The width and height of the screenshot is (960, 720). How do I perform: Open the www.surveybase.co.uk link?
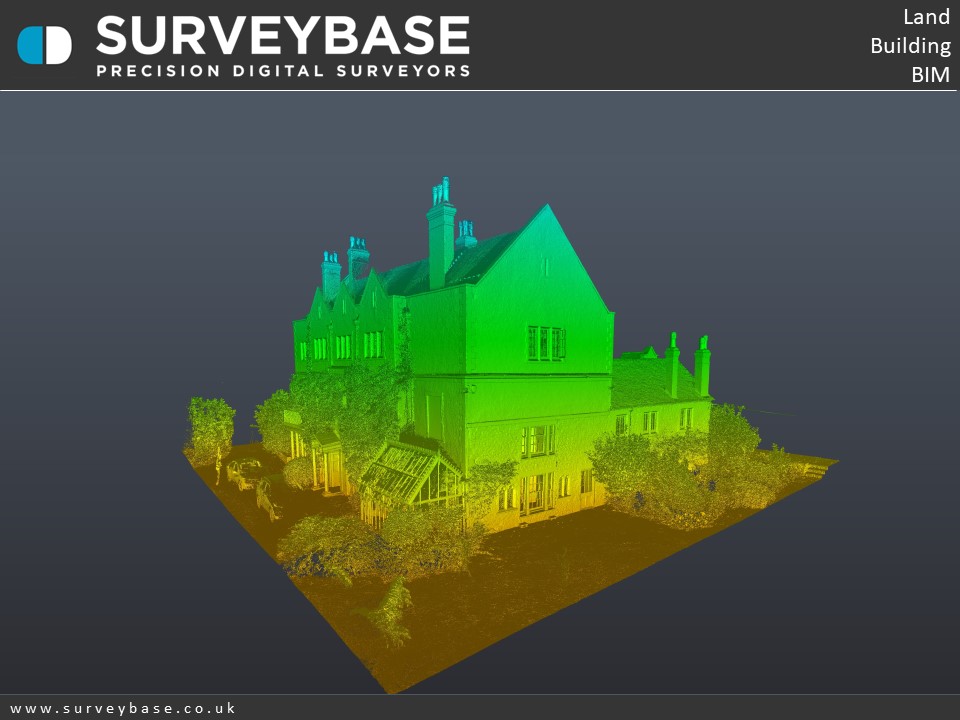[x=122, y=708]
